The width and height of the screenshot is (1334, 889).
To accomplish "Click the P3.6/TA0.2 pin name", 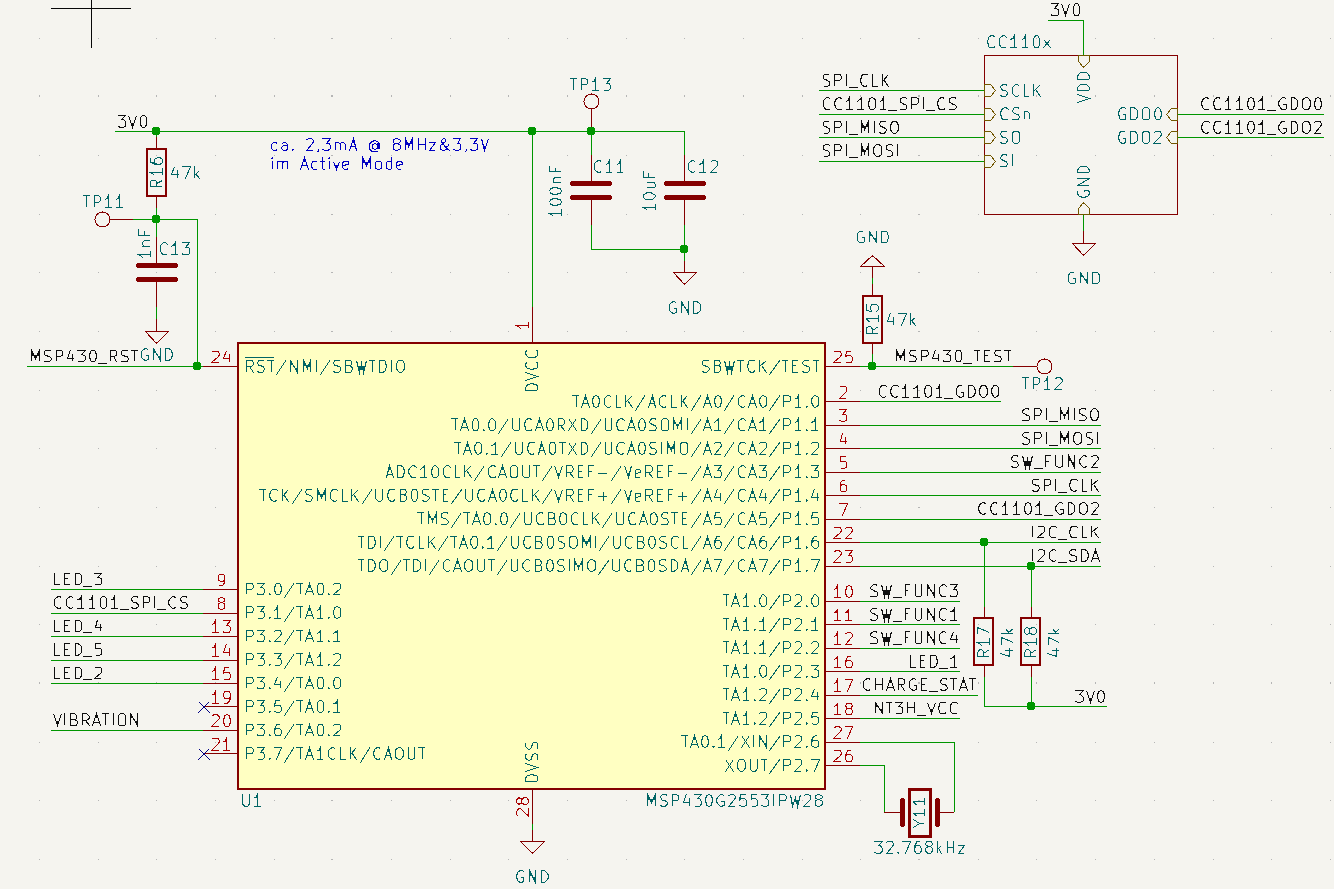I will click(293, 730).
